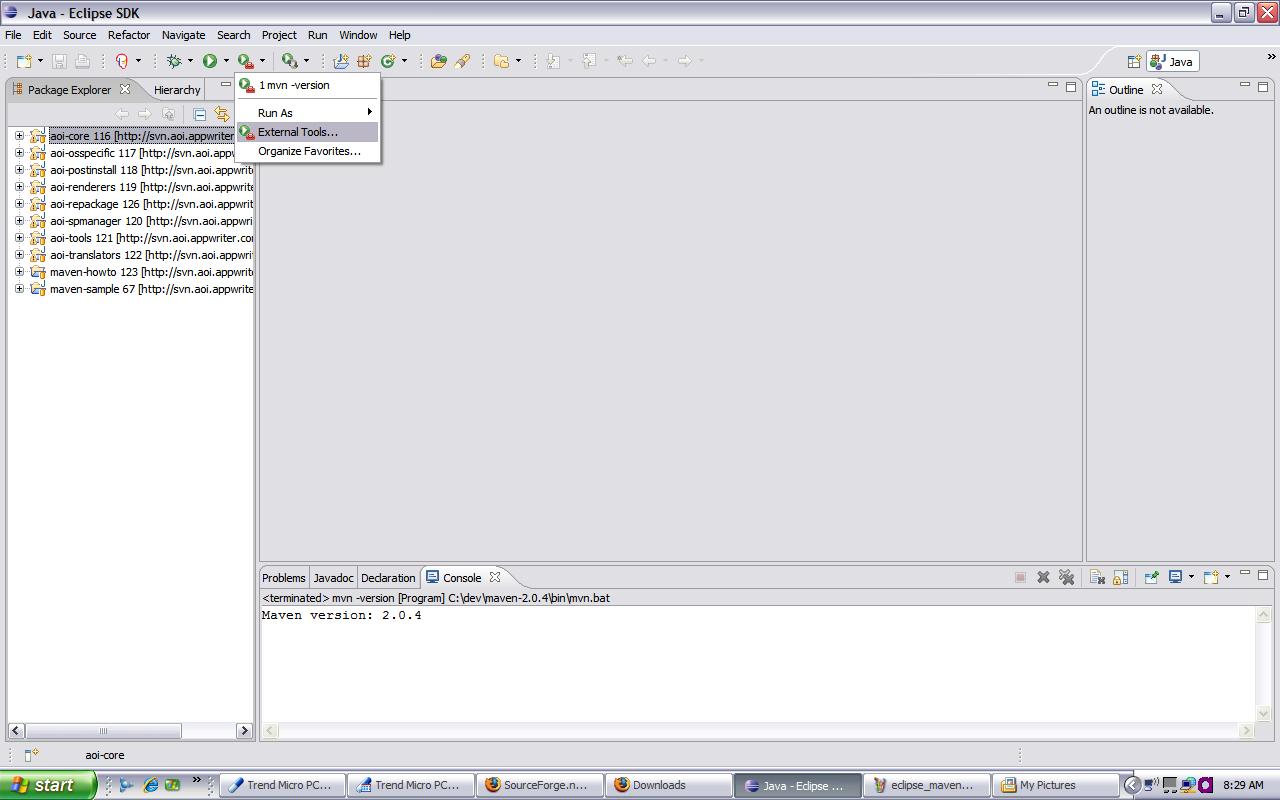Click Package Explorer horizontal scrollbar right arrow
This screenshot has width=1280, height=800.
point(244,731)
